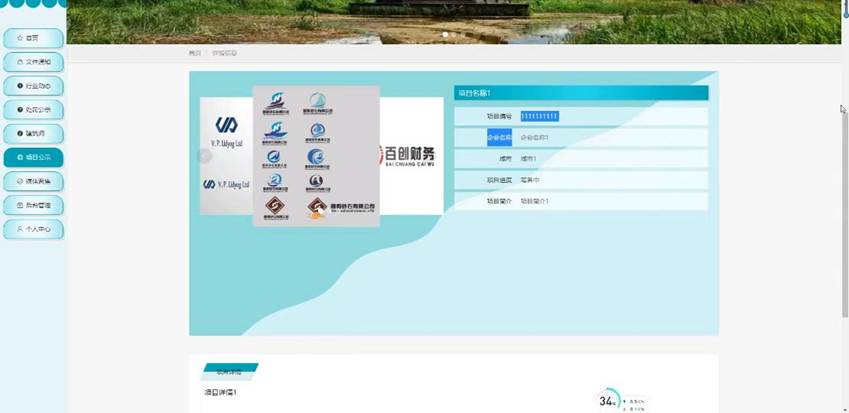
Task: Open the 后台管理 sidebar item
Action: 34,205
